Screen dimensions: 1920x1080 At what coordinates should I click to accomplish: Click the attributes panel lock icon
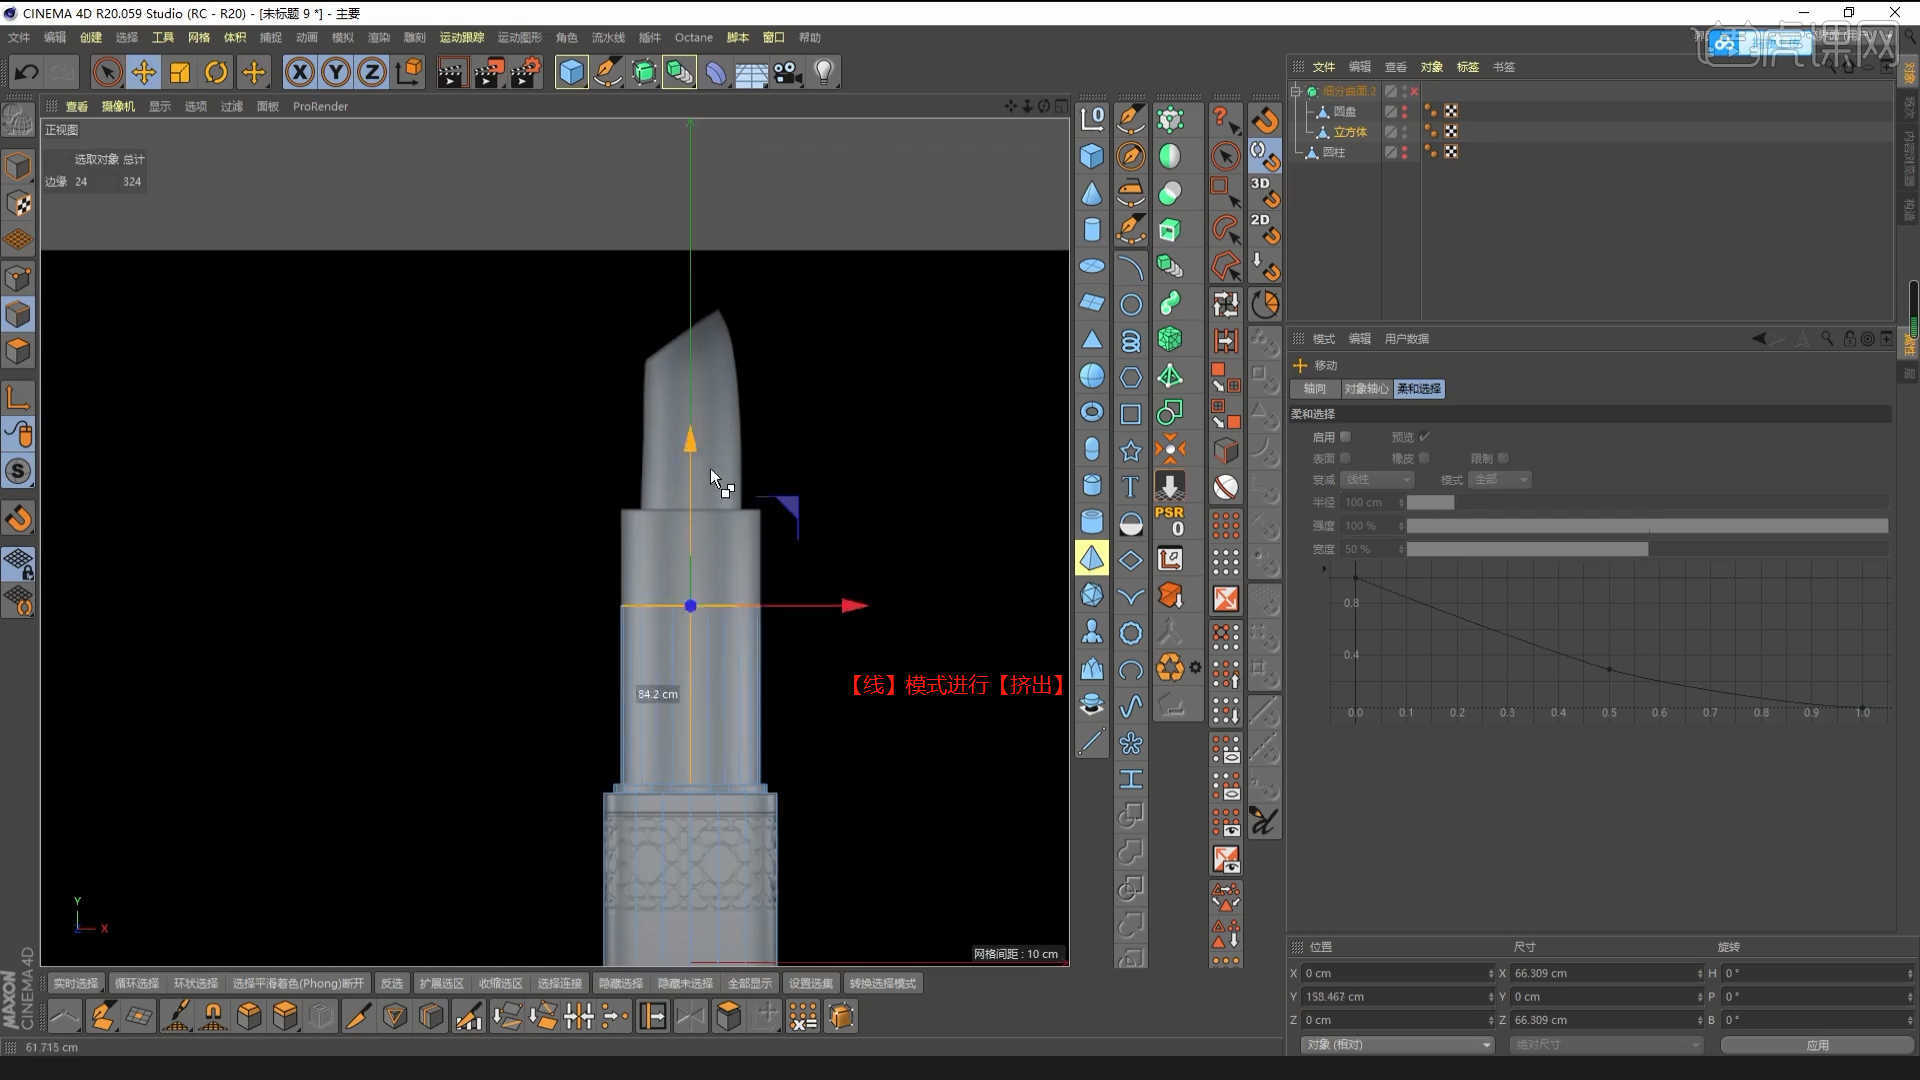1849,339
